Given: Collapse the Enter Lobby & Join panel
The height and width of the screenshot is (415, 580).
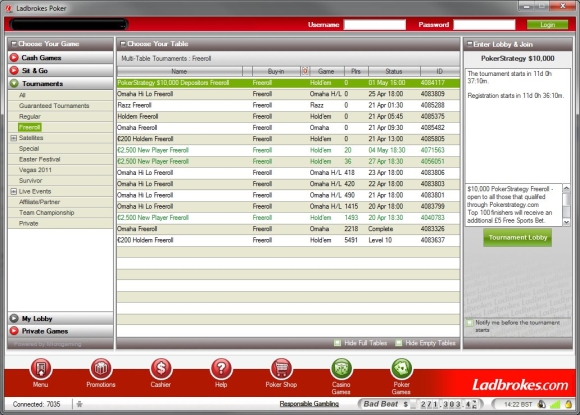Looking at the screenshot, I should (x=469, y=44).
